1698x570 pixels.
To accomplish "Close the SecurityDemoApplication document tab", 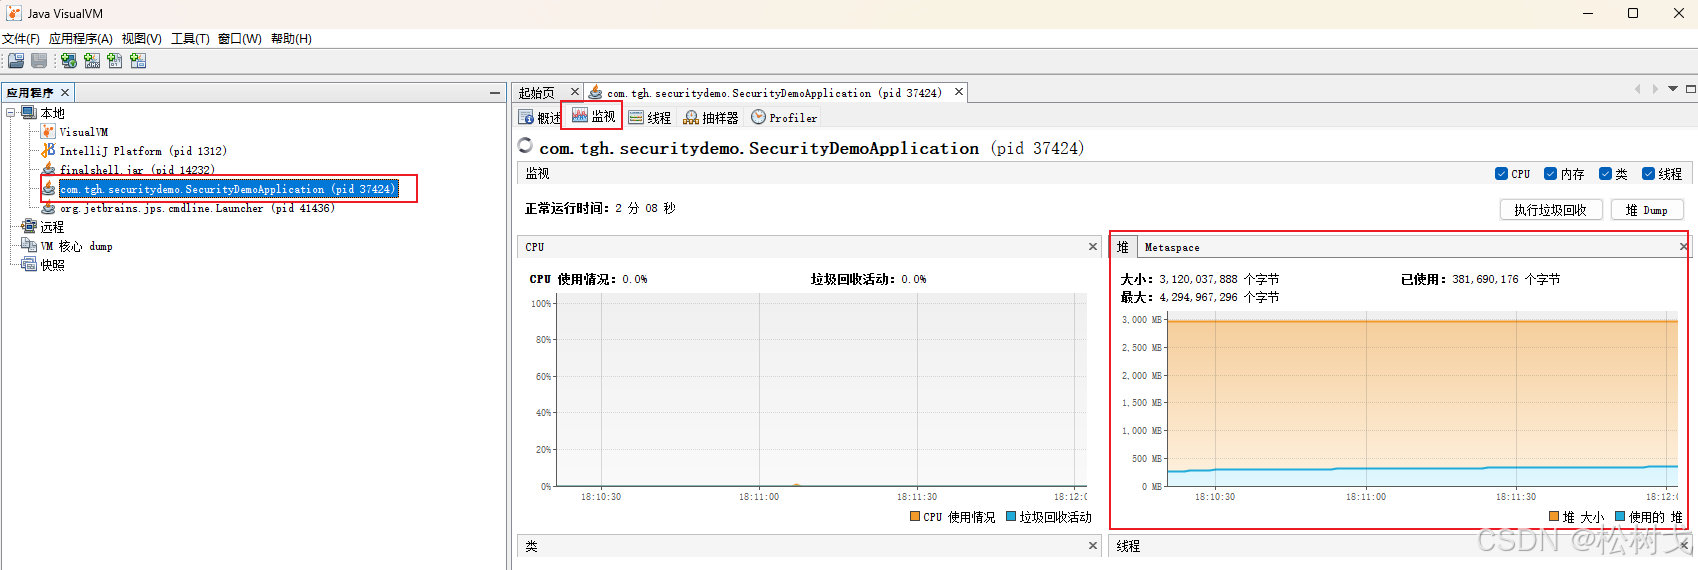I will pyautogui.click(x=959, y=92).
